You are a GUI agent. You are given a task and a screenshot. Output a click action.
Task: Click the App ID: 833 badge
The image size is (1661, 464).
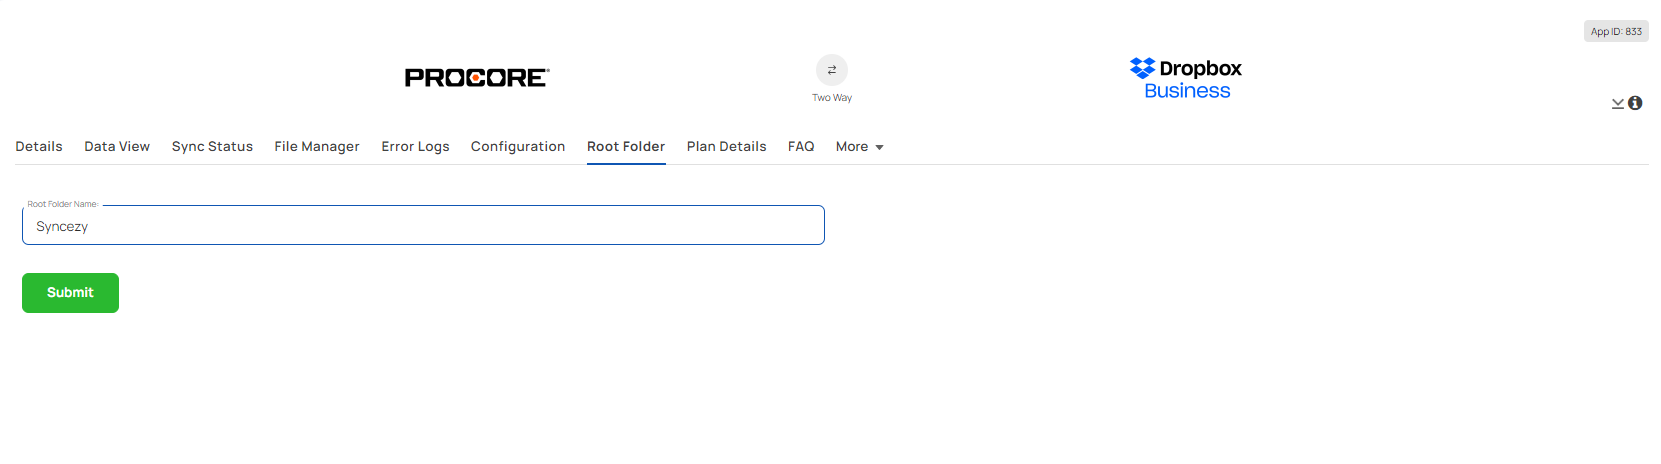(1616, 31)
